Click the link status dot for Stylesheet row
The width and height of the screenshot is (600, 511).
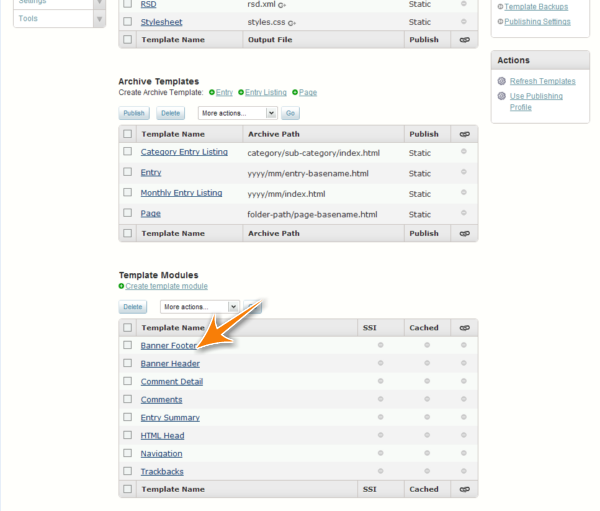(464, 21)
